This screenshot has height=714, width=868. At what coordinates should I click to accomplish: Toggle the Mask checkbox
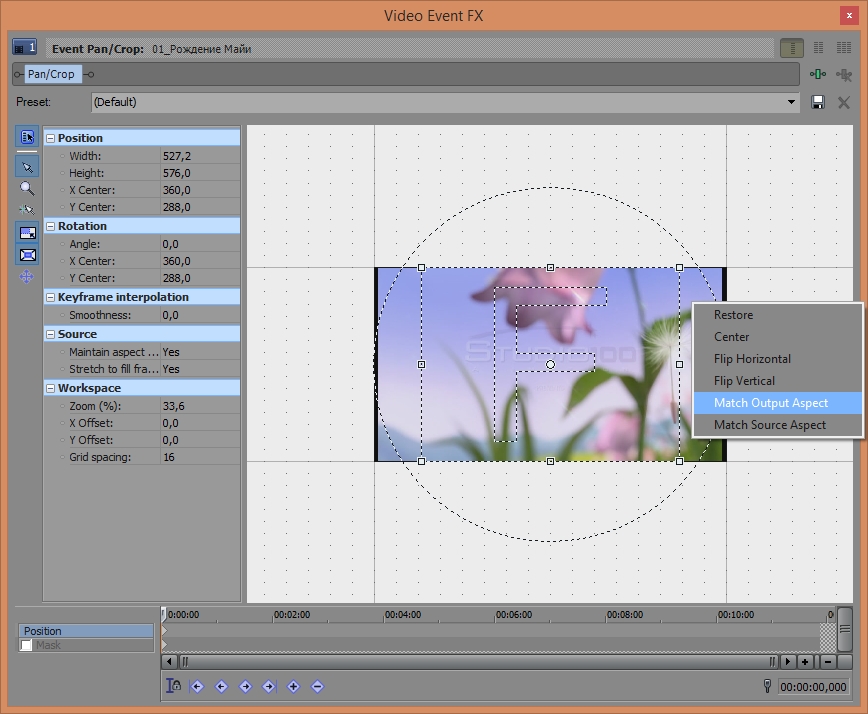pos(26,646)
